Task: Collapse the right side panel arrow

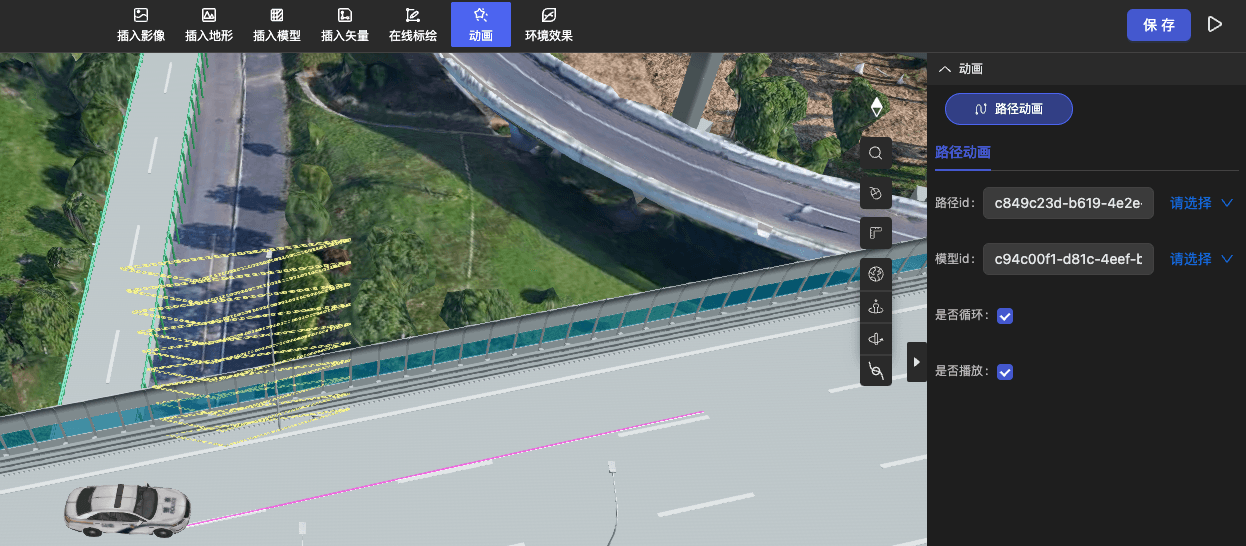Action: [x=917, y=362]
